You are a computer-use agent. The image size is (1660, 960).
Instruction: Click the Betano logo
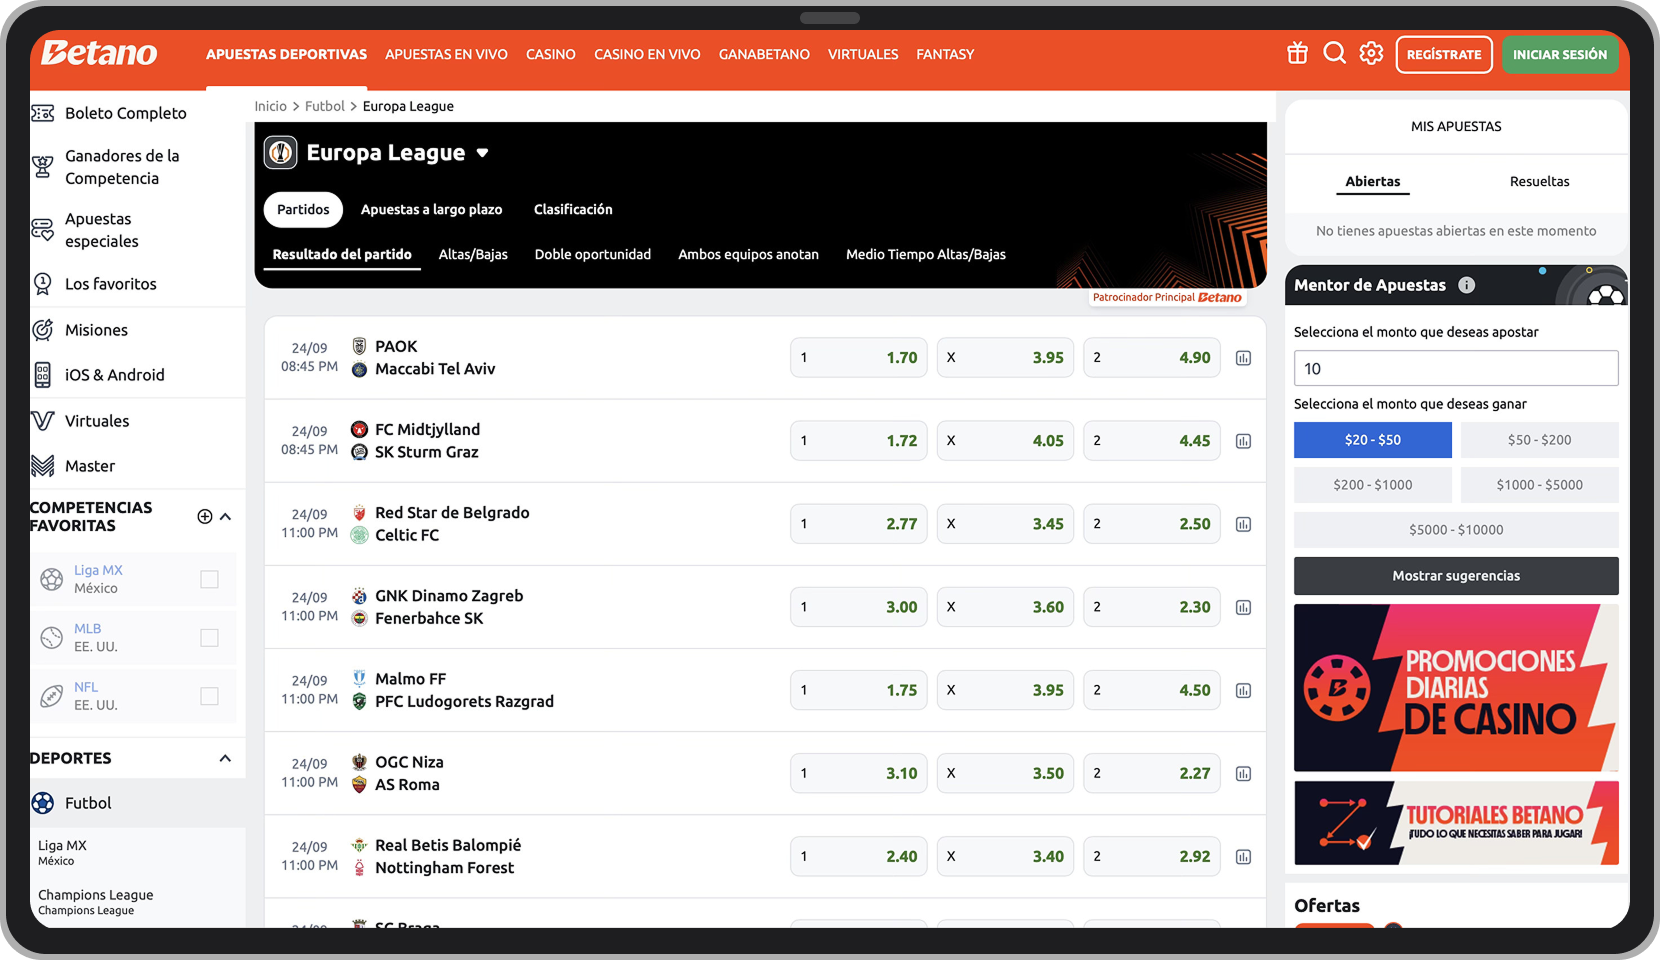pyautogui.click(x=99, y=53)
